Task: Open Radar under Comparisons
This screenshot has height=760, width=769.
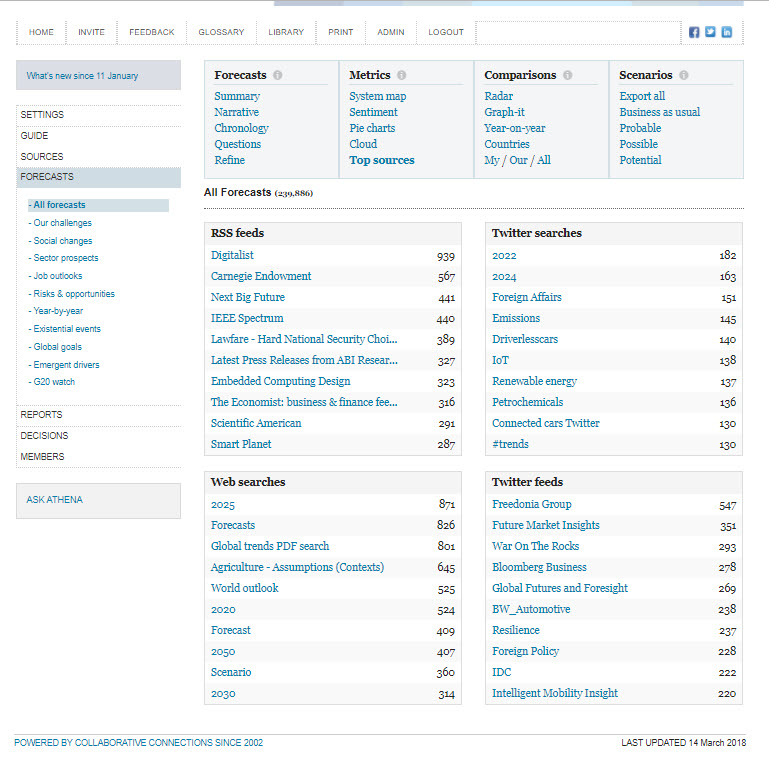Action: (499, 96)
